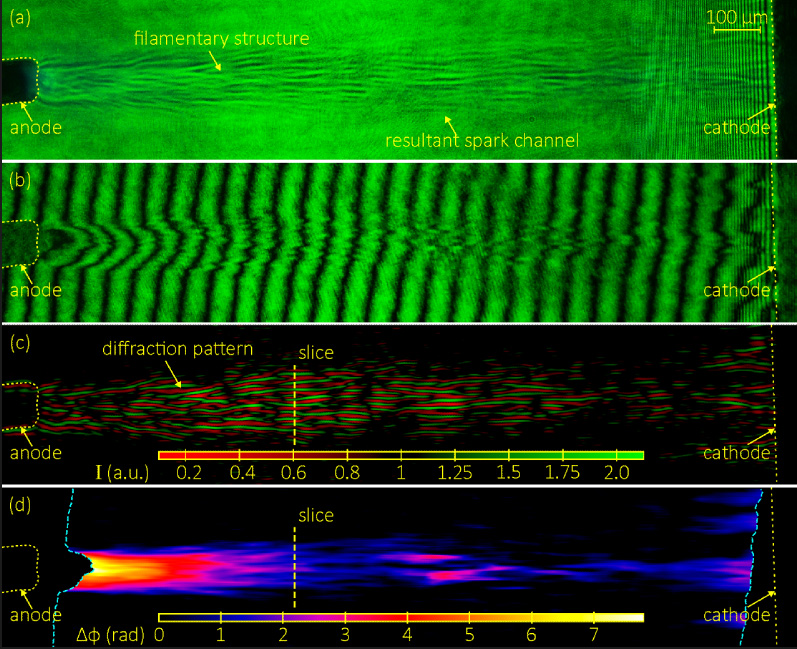Image resolution: width=797 pixels, height=649 pixels.
Task: Click the "100 µm" scale bar label
Action: pos(737,18)
